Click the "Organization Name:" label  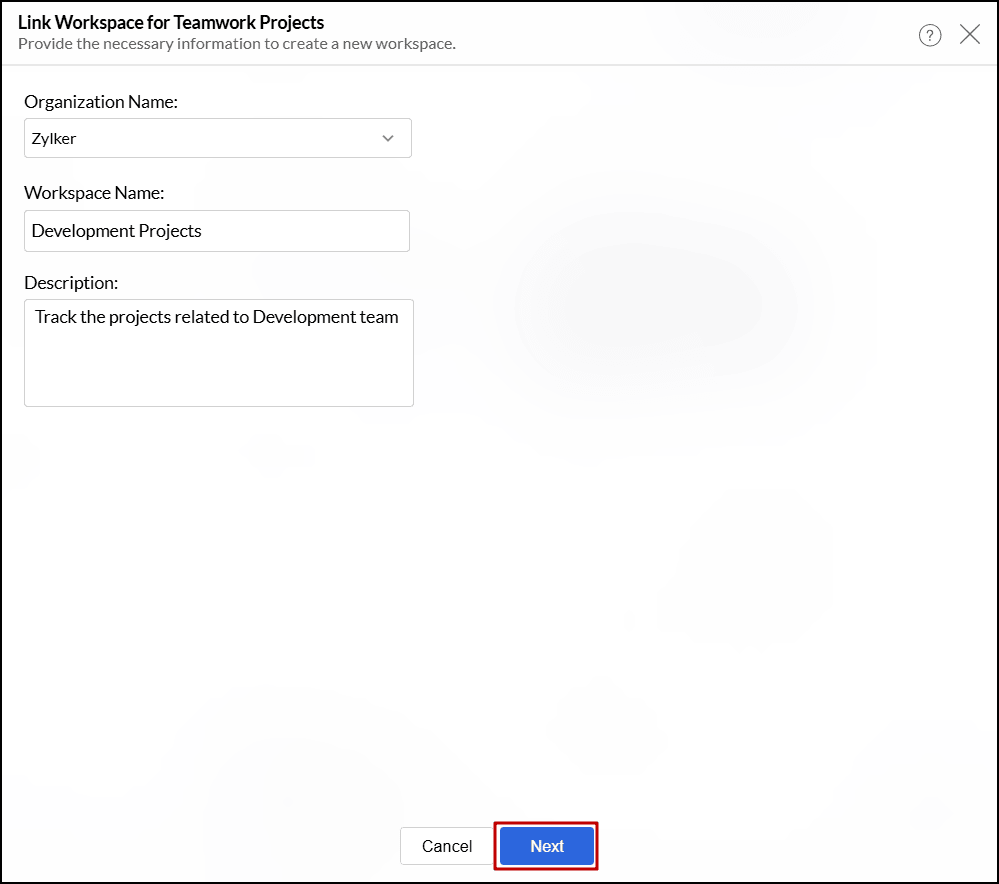101,102
